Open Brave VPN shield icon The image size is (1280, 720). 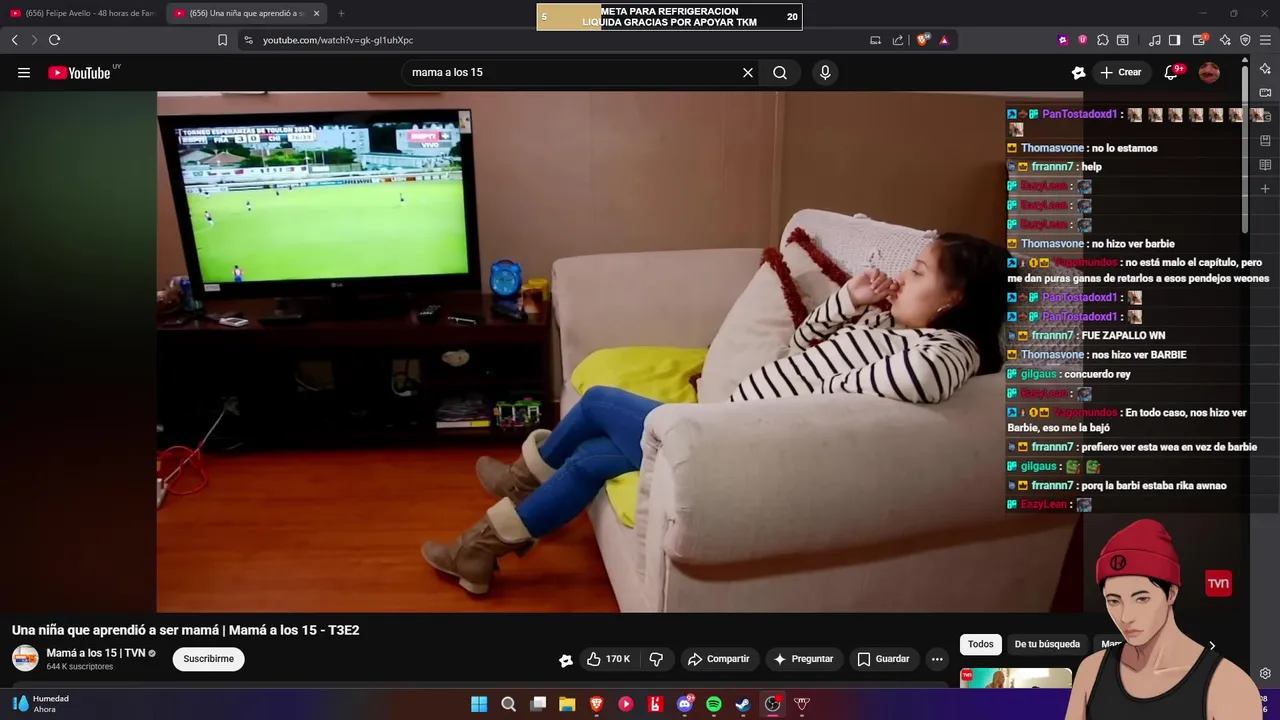(x=1245, y=40)
